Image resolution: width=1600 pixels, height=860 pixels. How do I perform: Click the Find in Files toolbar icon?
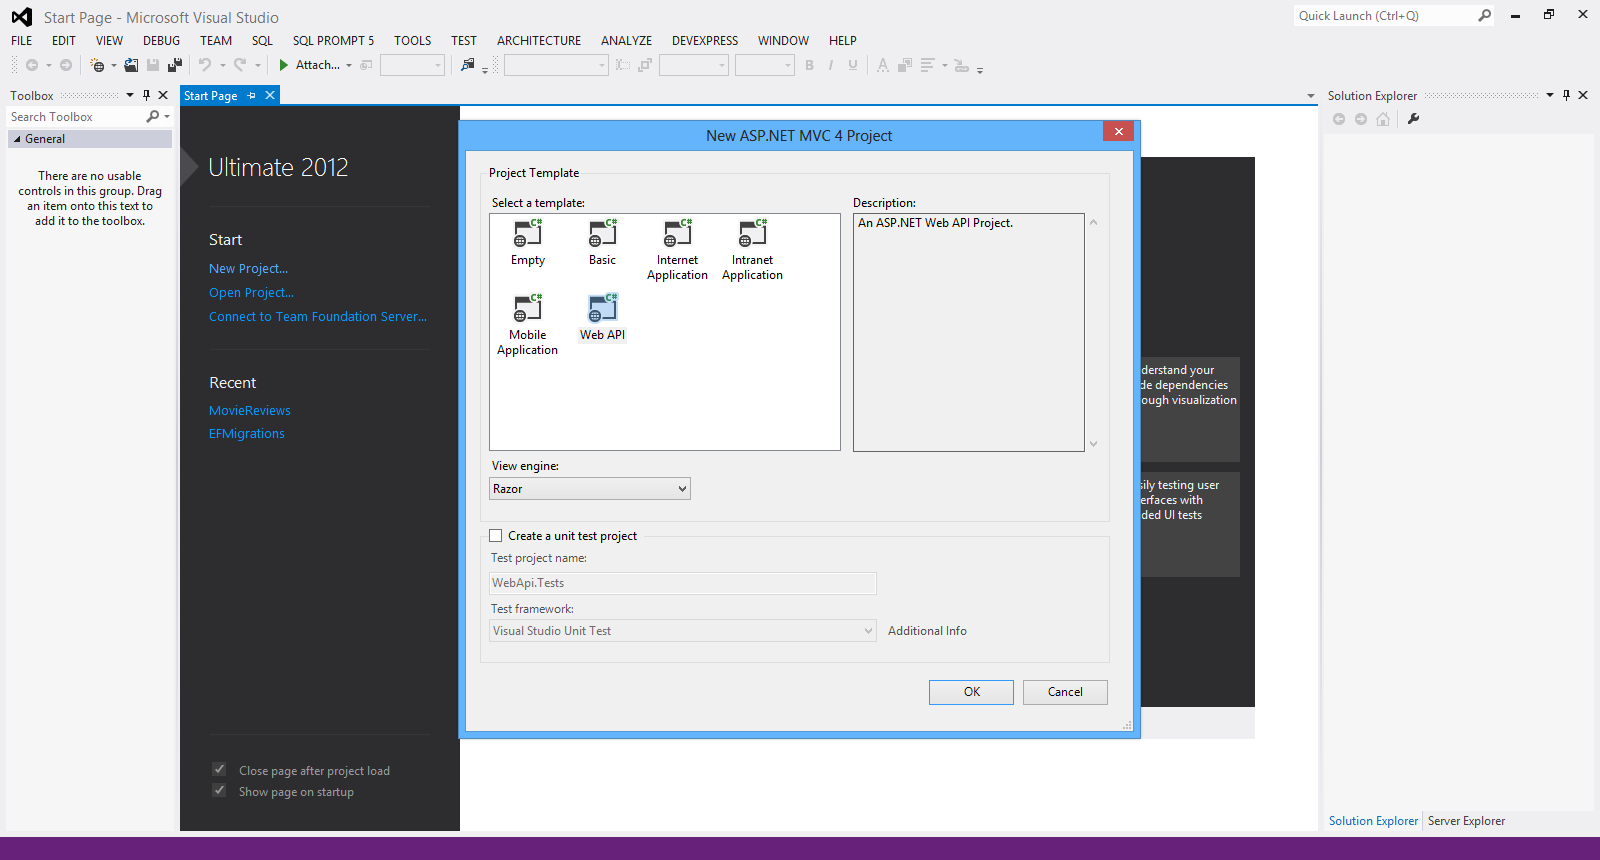(x=467, y=65)
